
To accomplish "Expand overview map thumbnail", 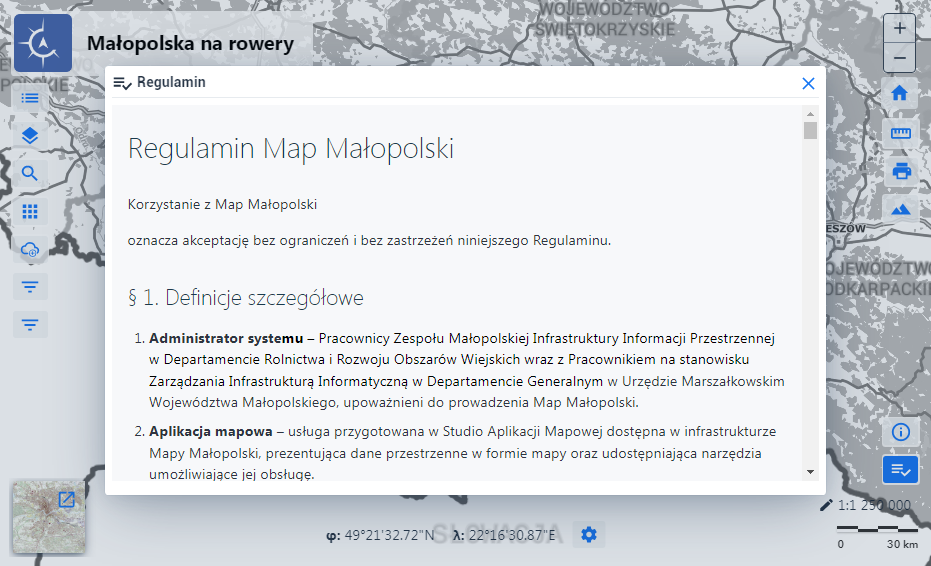I will (x=67, y=499).
